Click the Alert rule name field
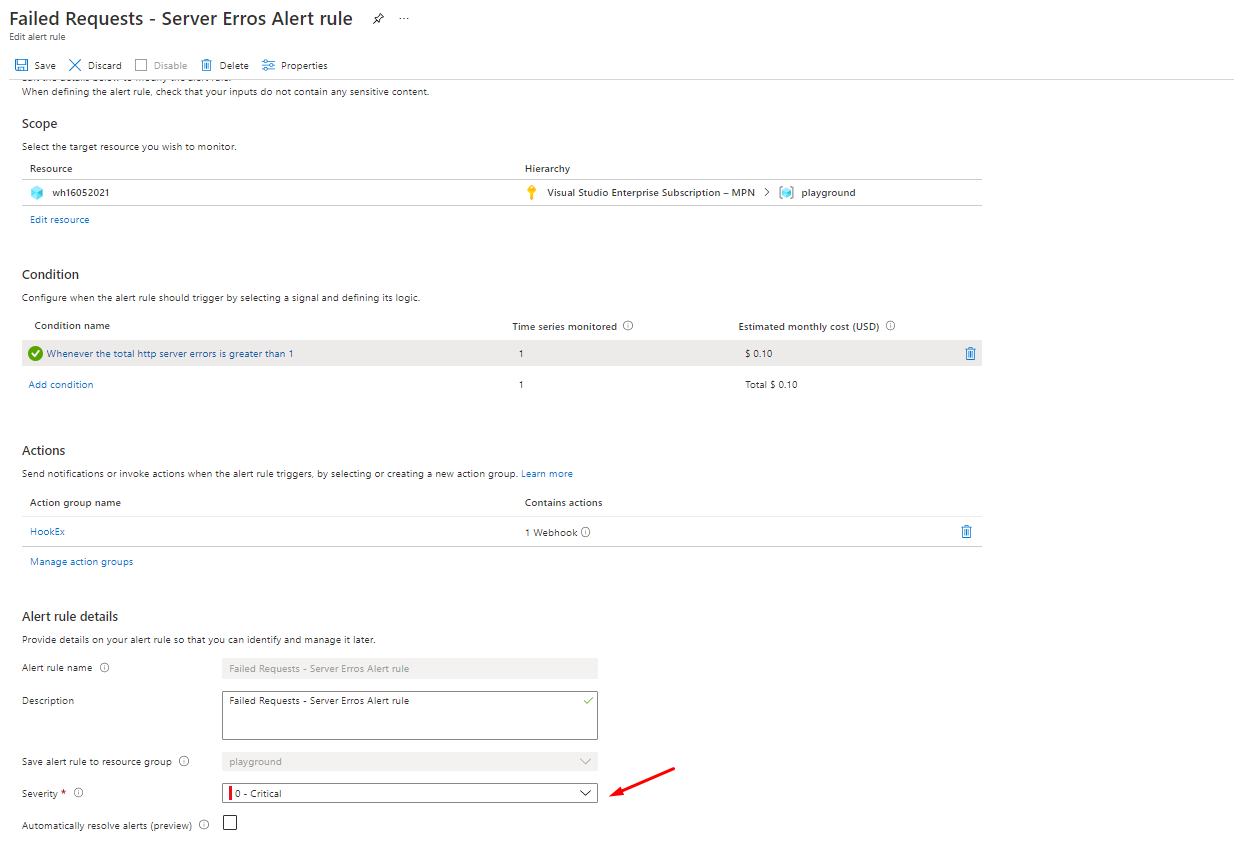Image resolution: width=1234 pixels, height=862 pixels. coord(410,668)
